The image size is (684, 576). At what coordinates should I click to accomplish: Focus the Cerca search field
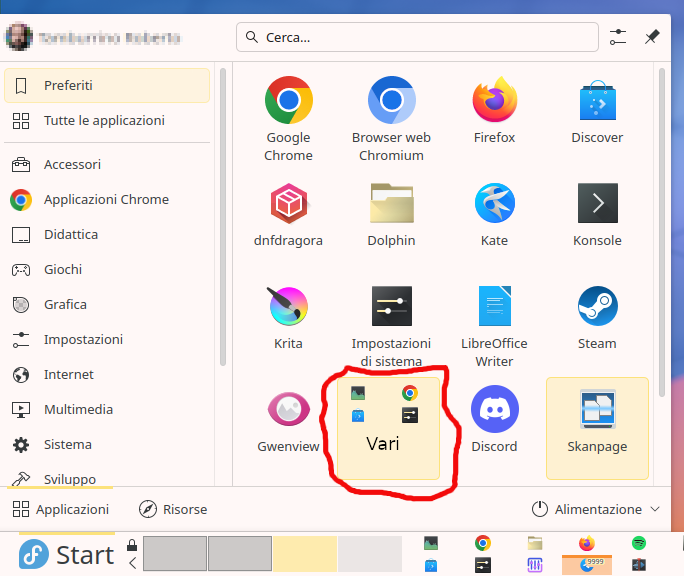pos(417,37)
